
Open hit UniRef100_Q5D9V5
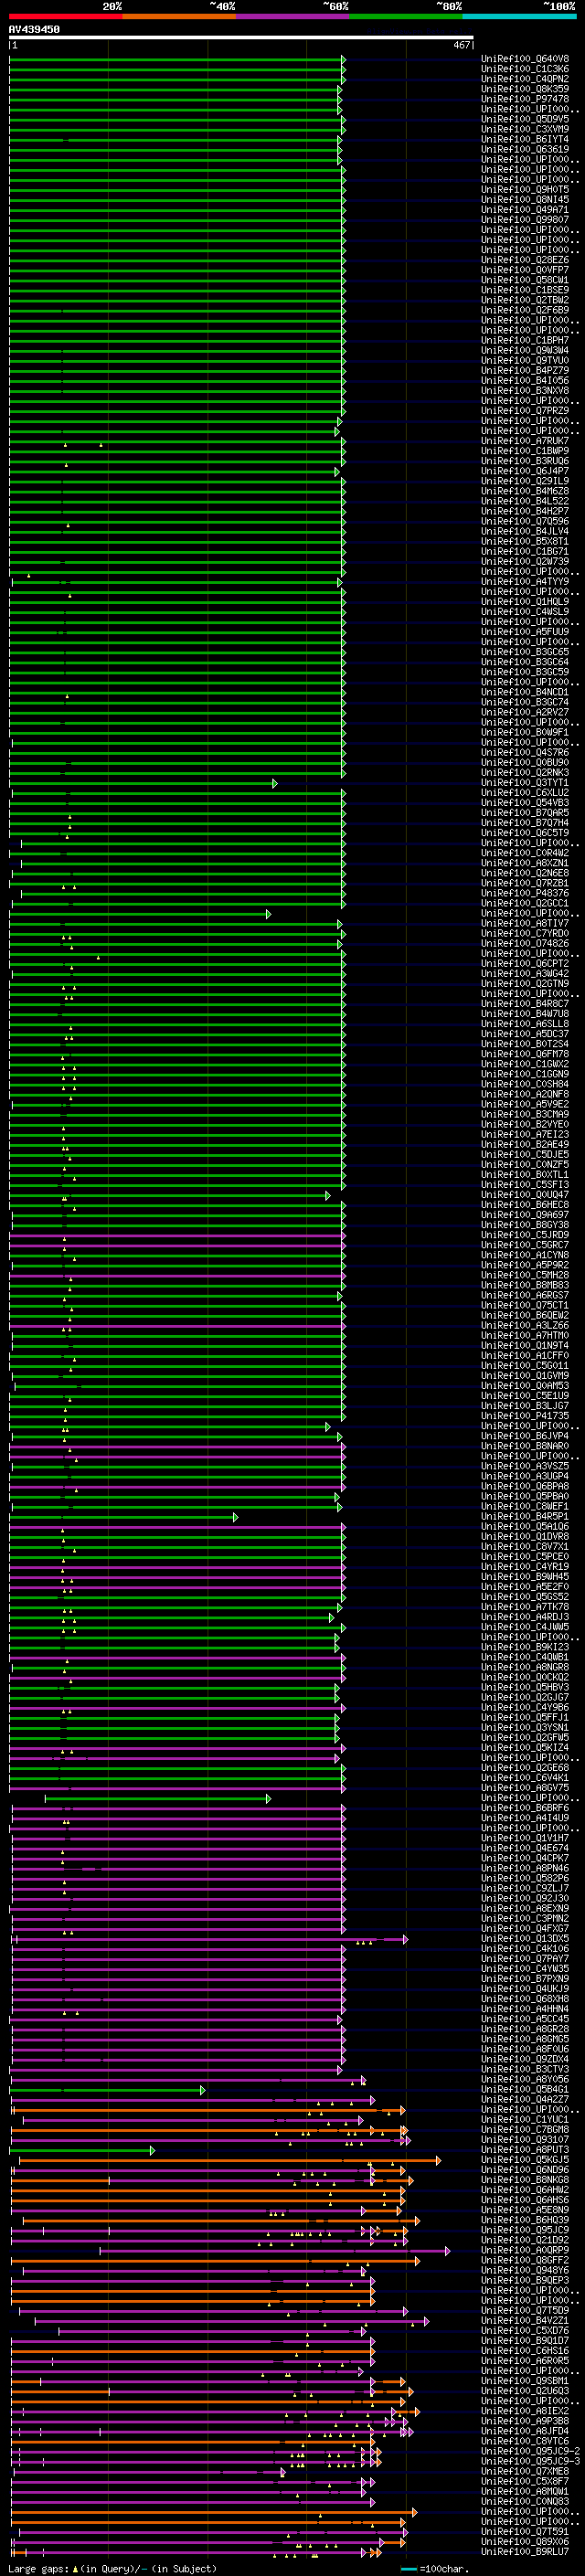(x=525, y=119)
